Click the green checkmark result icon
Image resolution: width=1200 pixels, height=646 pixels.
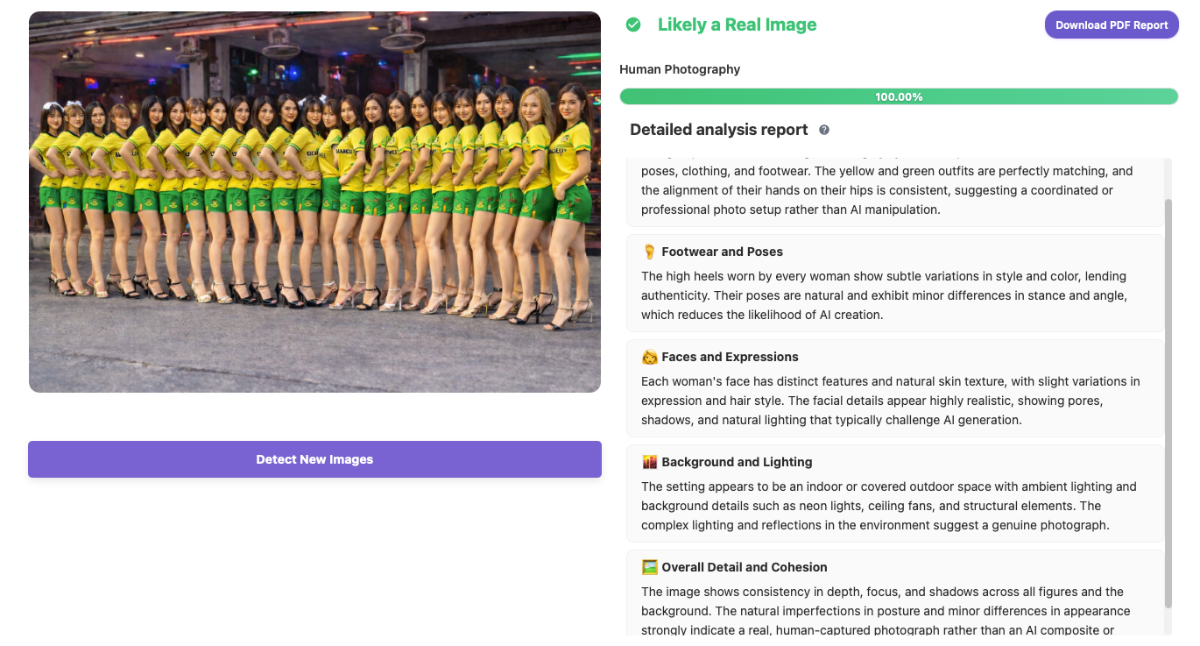pyautogui.click(x=633, y=25)
